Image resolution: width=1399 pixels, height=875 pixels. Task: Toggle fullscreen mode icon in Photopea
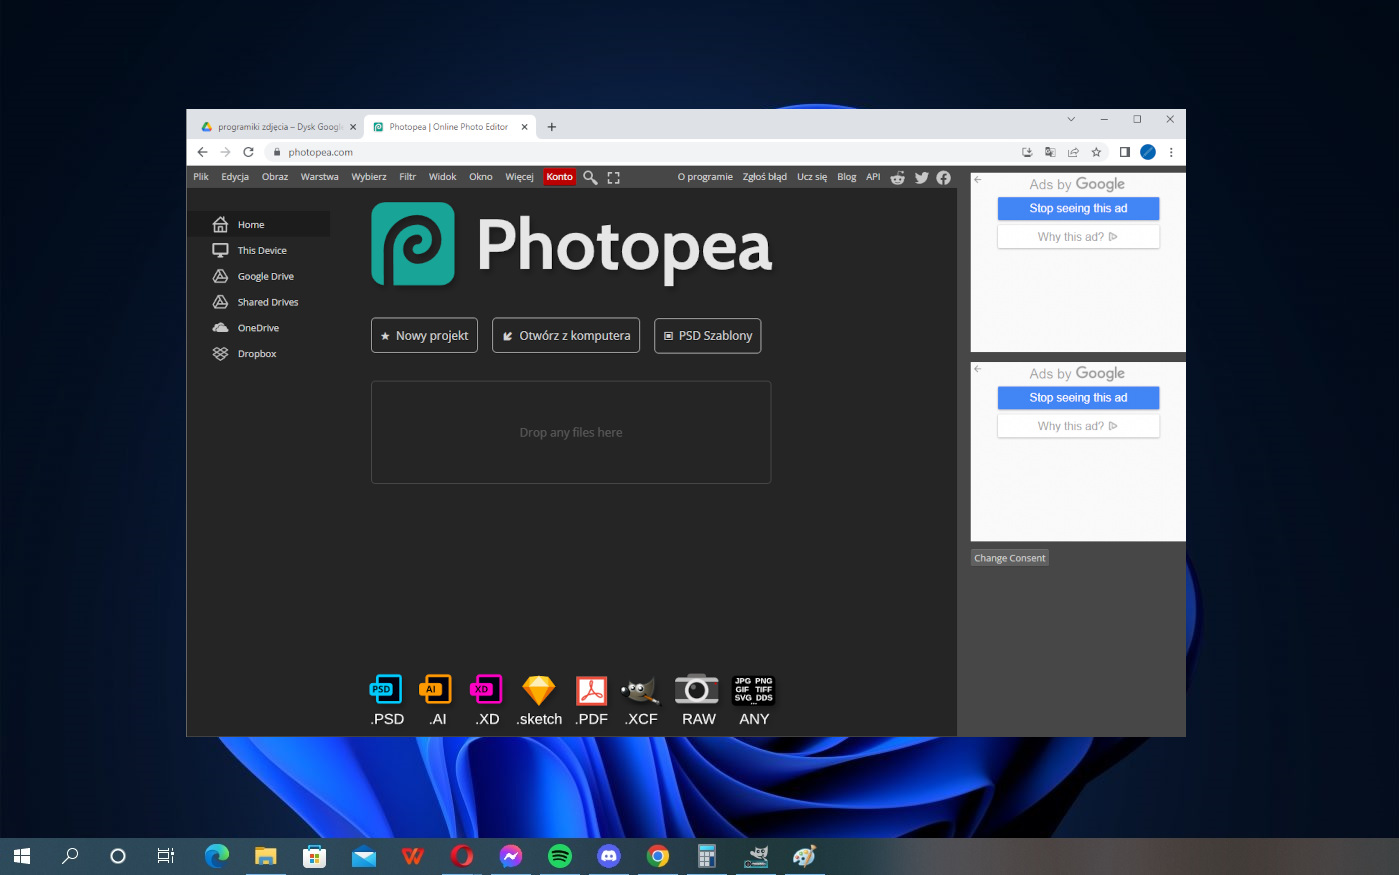(614, 177)
